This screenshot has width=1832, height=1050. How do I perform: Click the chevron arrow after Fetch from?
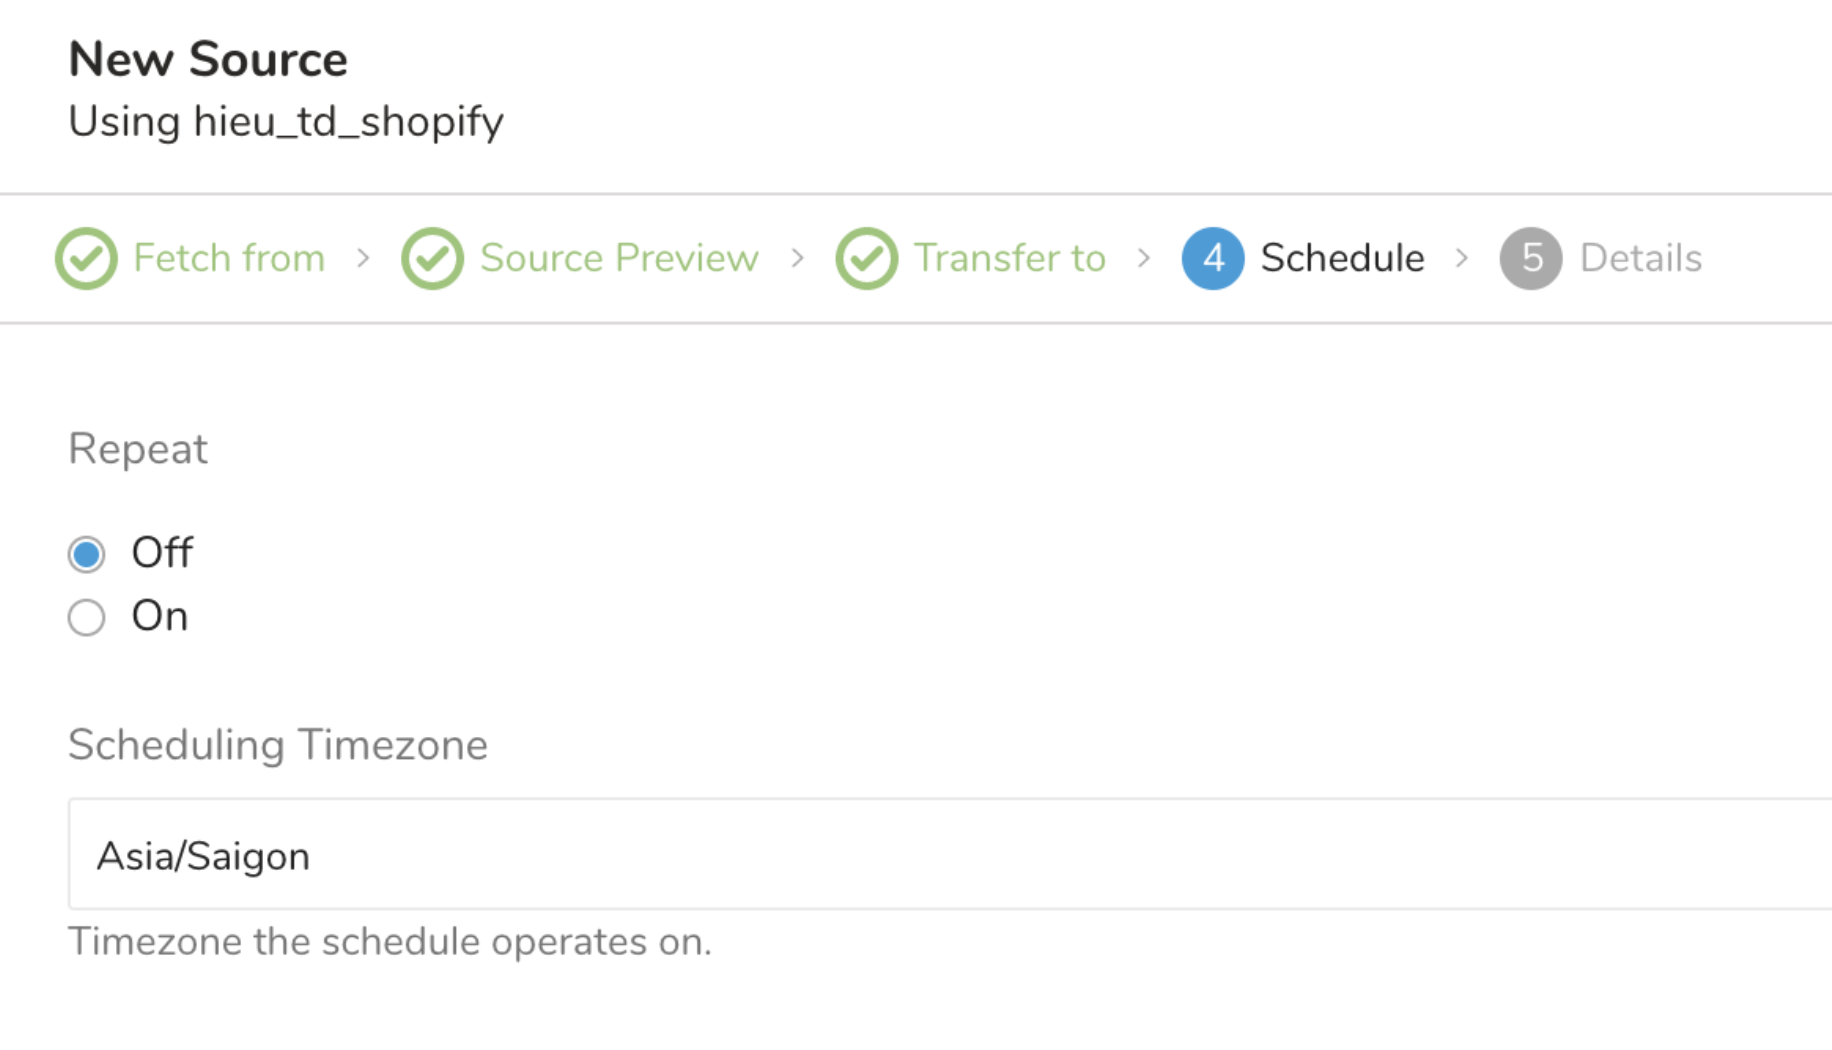tap(364, 259)
